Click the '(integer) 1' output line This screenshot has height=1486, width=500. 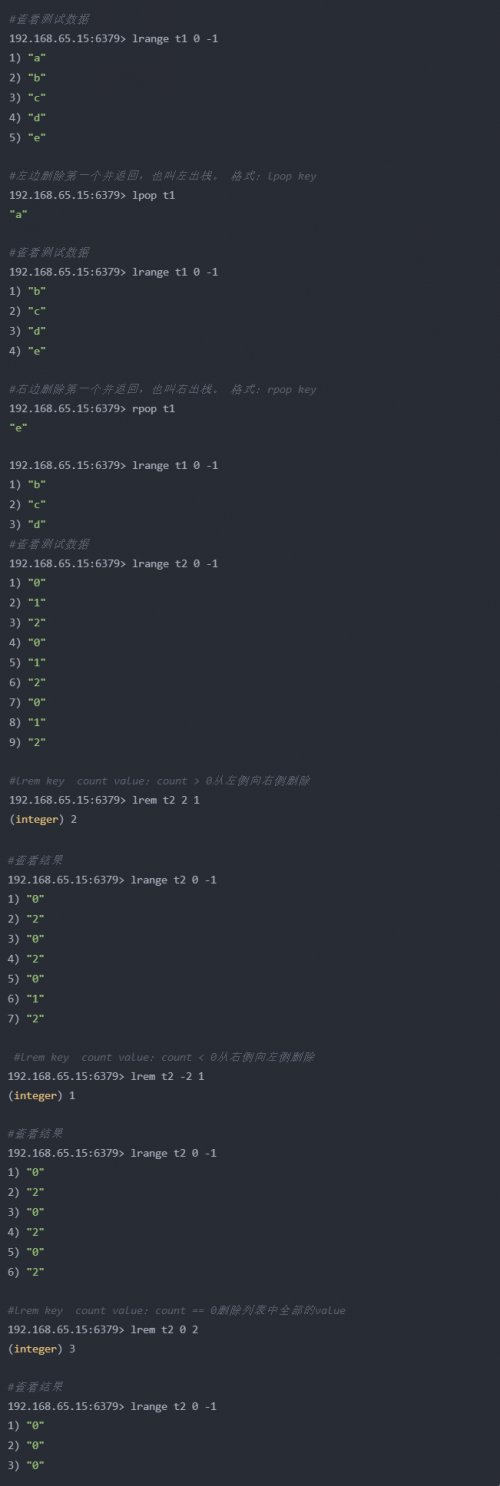coord(42,1096)
